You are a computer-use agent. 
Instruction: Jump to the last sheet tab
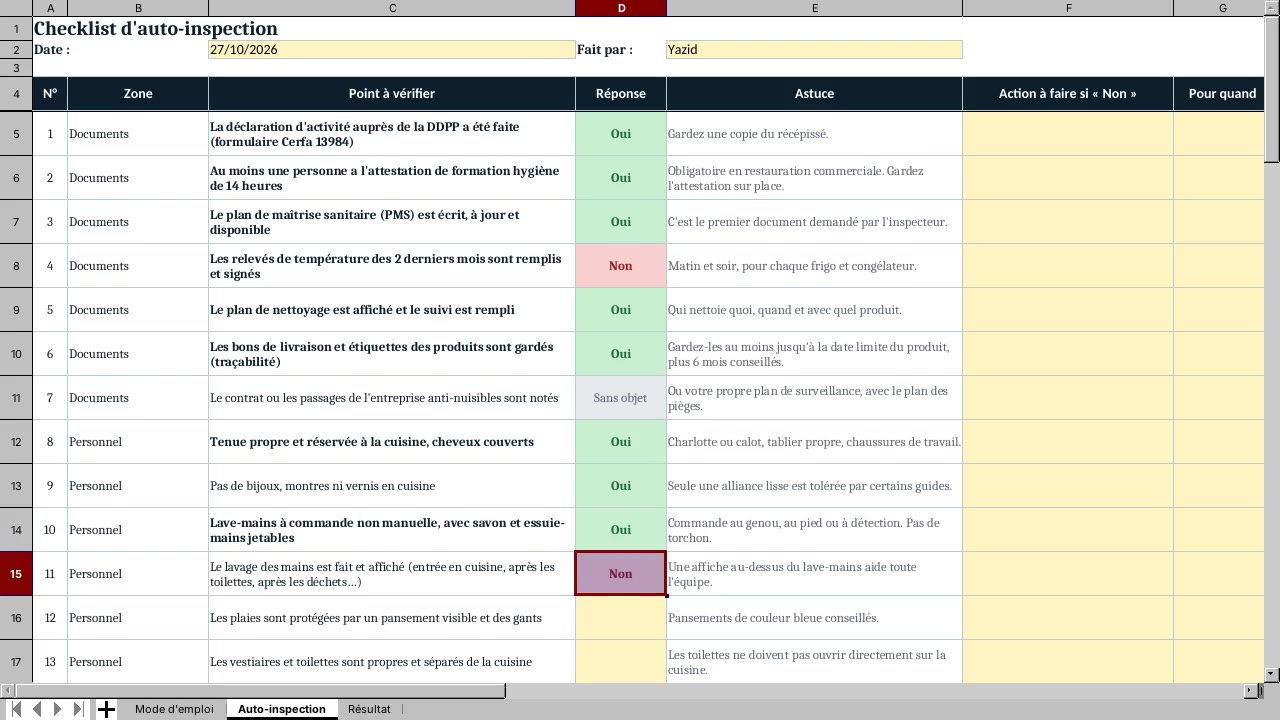(79, 709)
